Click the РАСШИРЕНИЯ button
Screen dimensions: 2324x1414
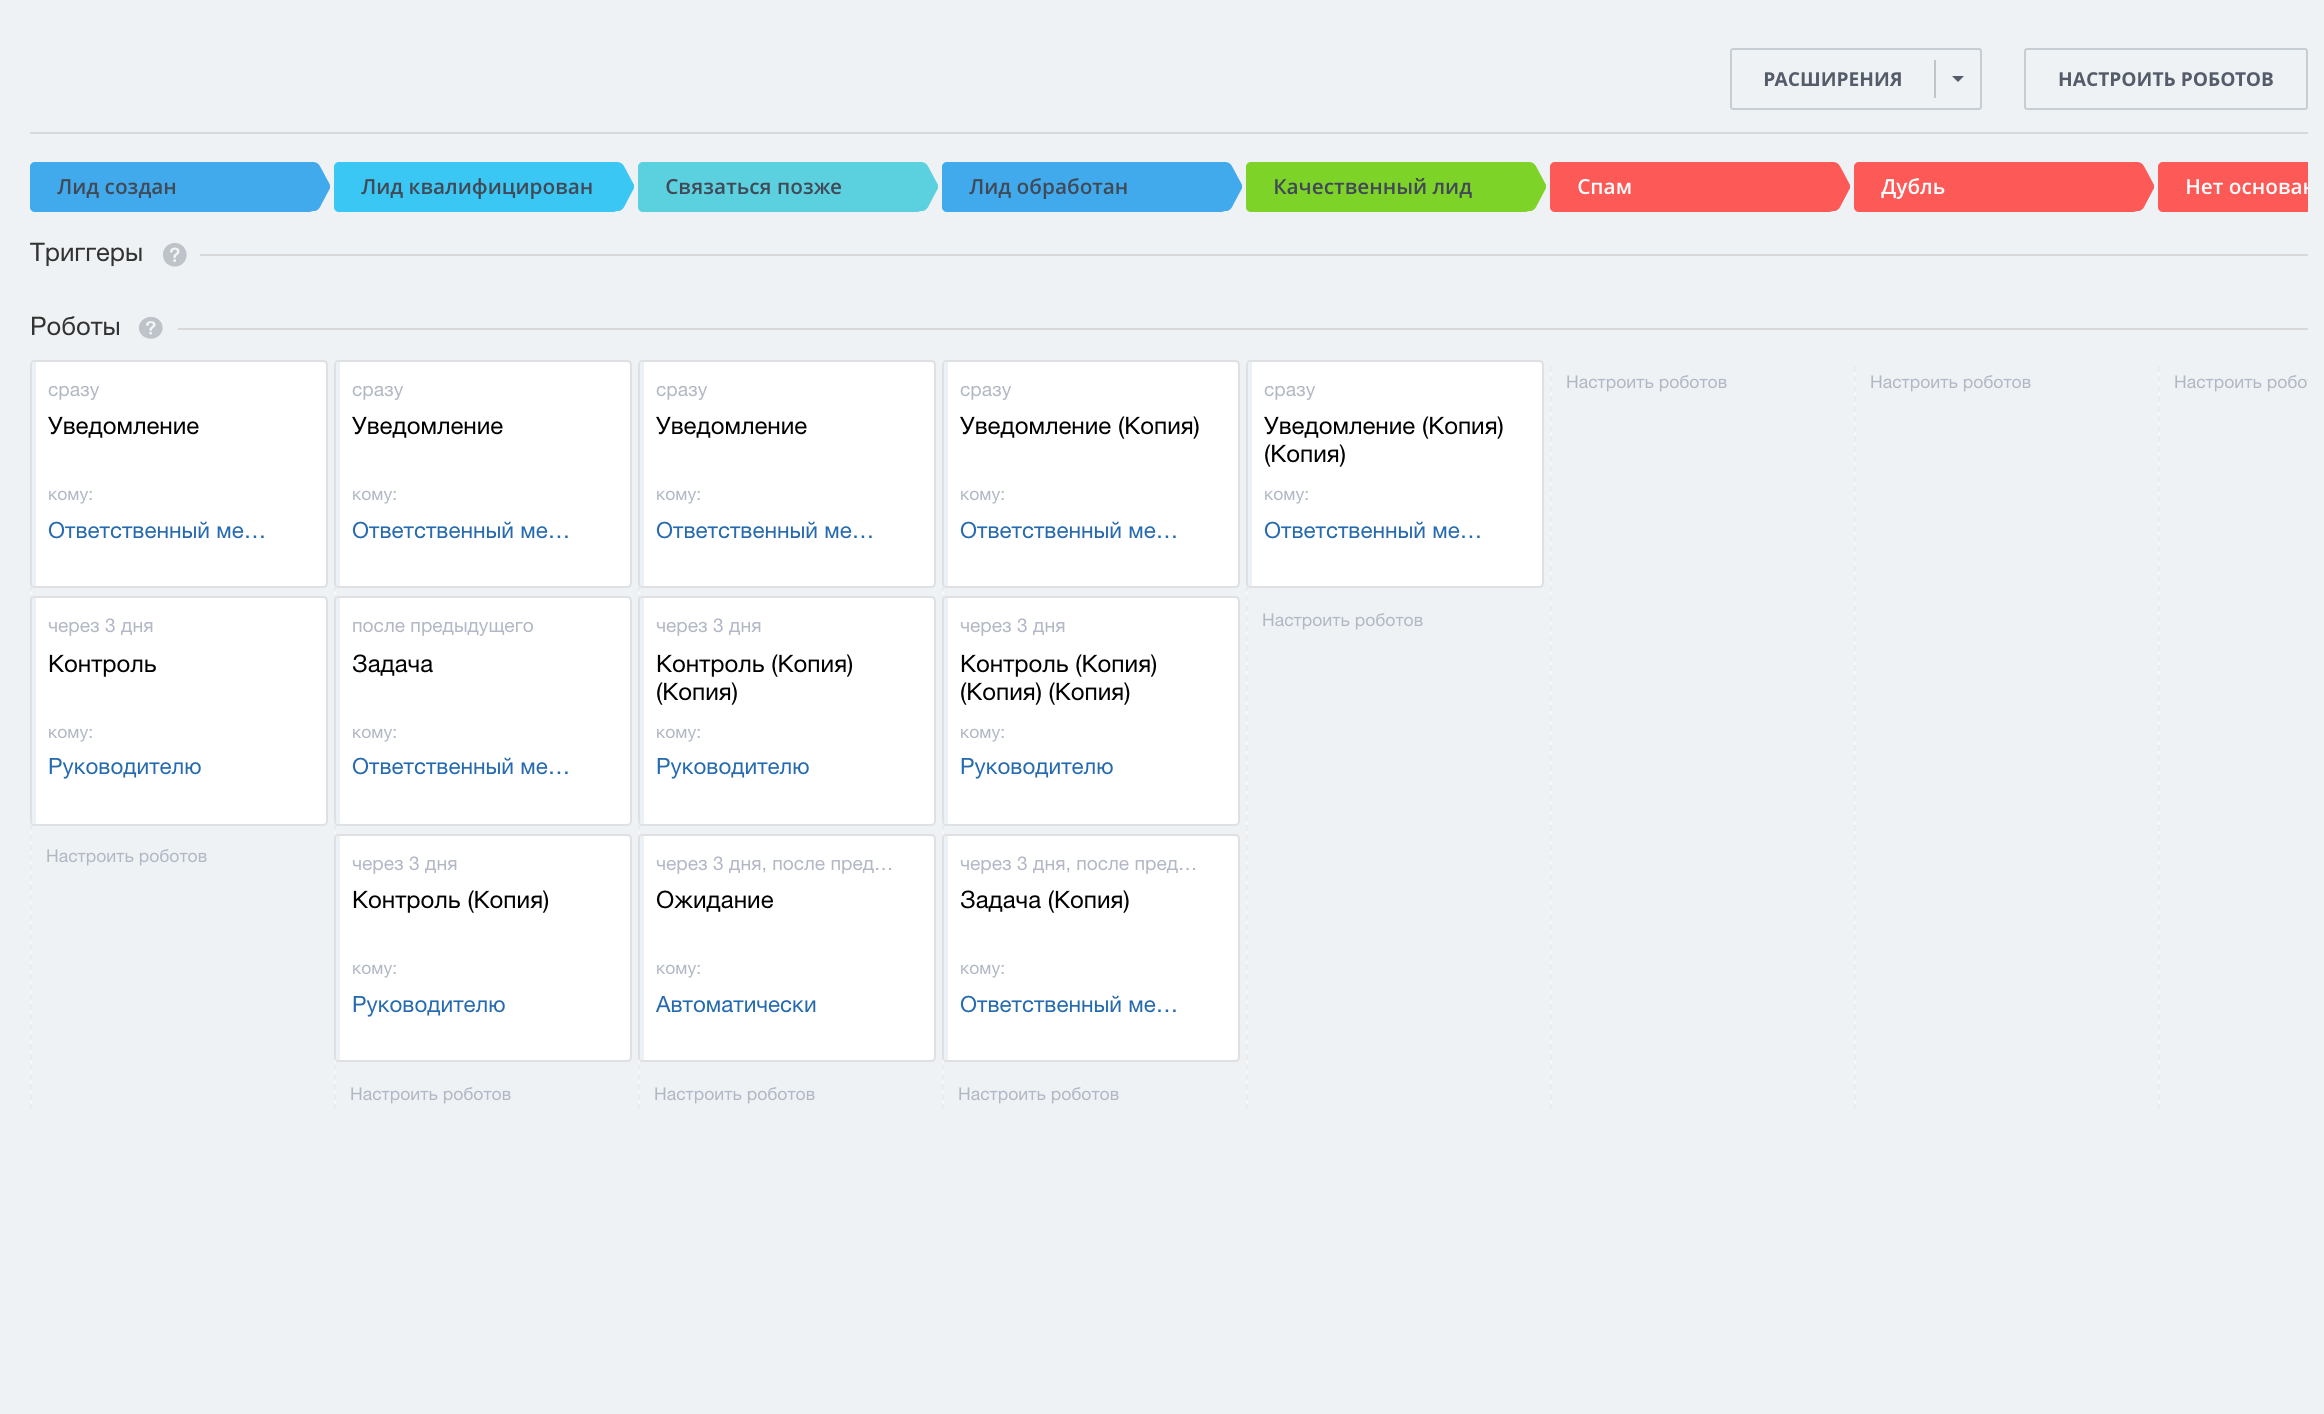tap(1831, 79)
